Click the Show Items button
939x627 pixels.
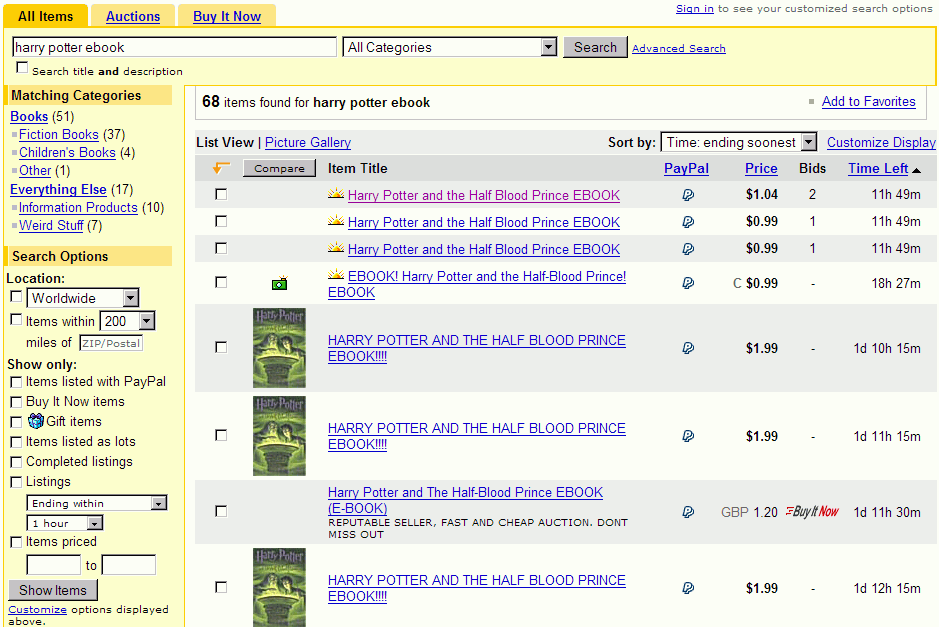point(53,590)
